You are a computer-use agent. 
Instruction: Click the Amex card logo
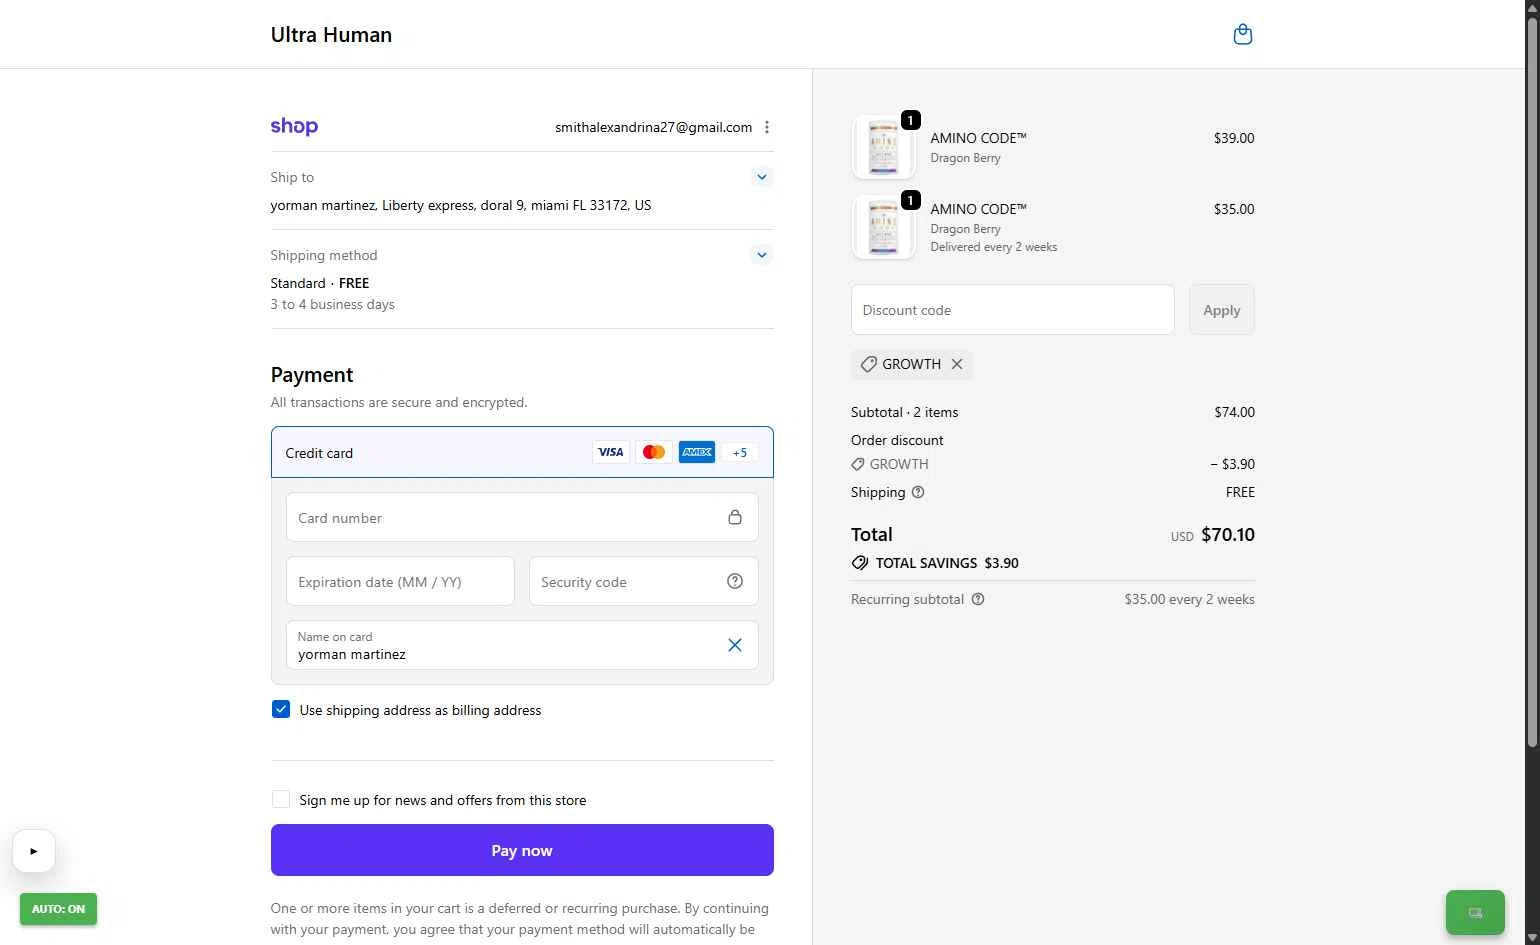pos(697,452)
